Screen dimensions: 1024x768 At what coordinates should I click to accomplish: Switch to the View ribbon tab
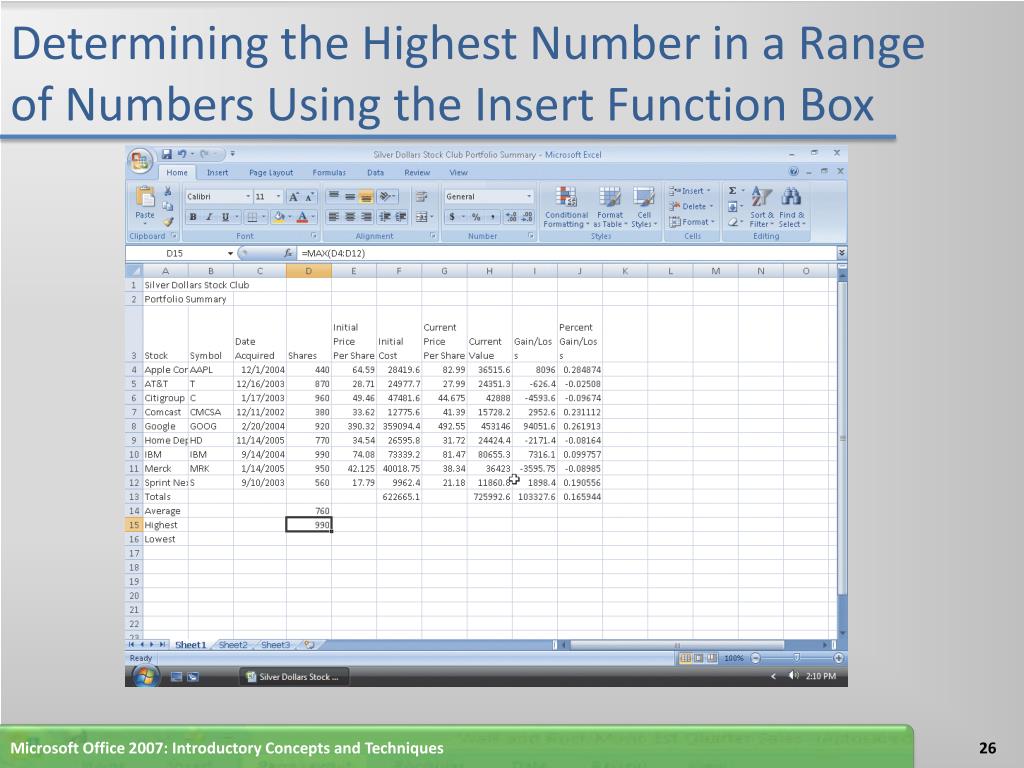[x=458, y=172]
